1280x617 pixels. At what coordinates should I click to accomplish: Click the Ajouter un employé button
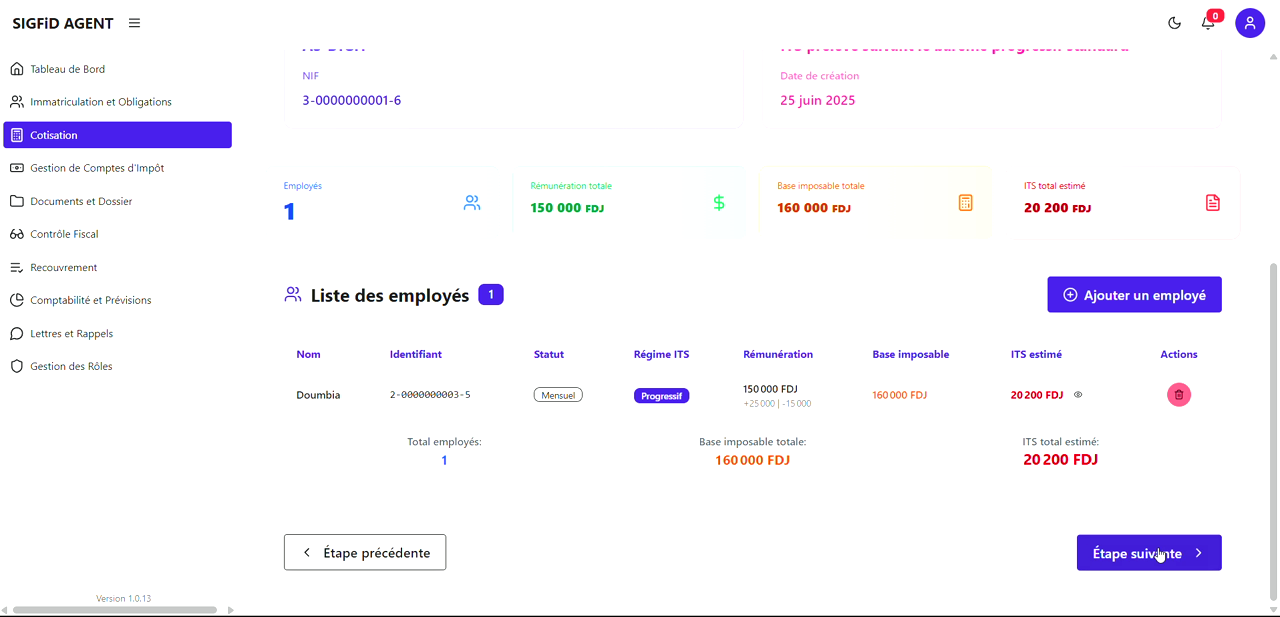tap(1134, 294)
